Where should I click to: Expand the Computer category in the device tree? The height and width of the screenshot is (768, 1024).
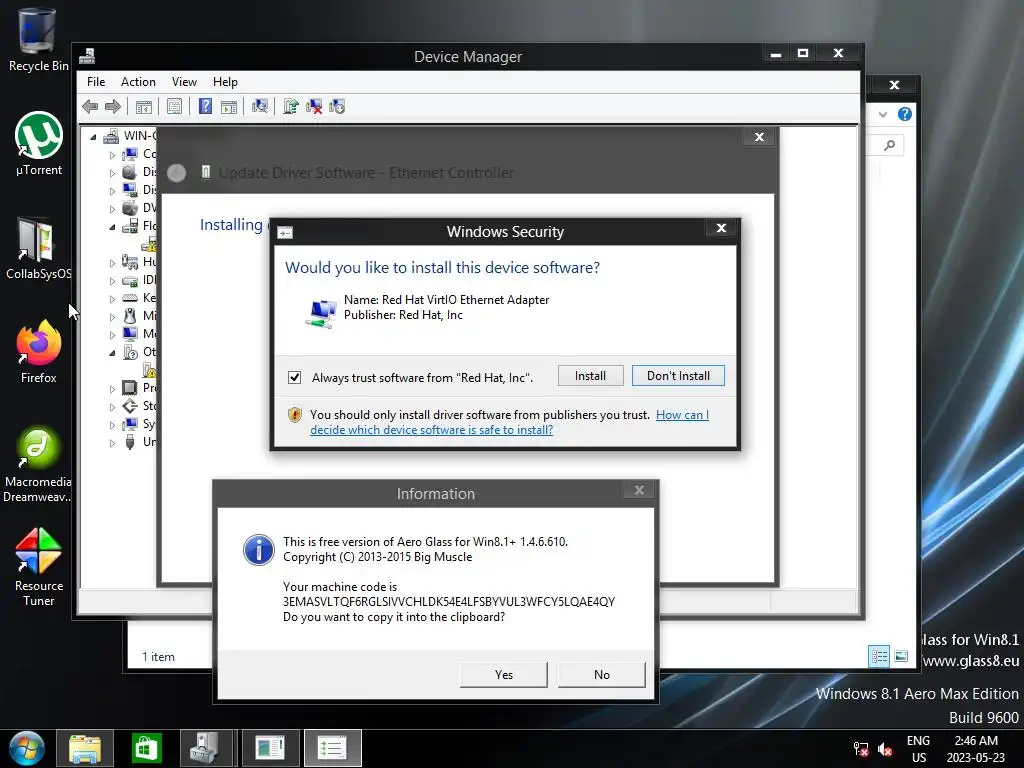[x=112, y=155]
